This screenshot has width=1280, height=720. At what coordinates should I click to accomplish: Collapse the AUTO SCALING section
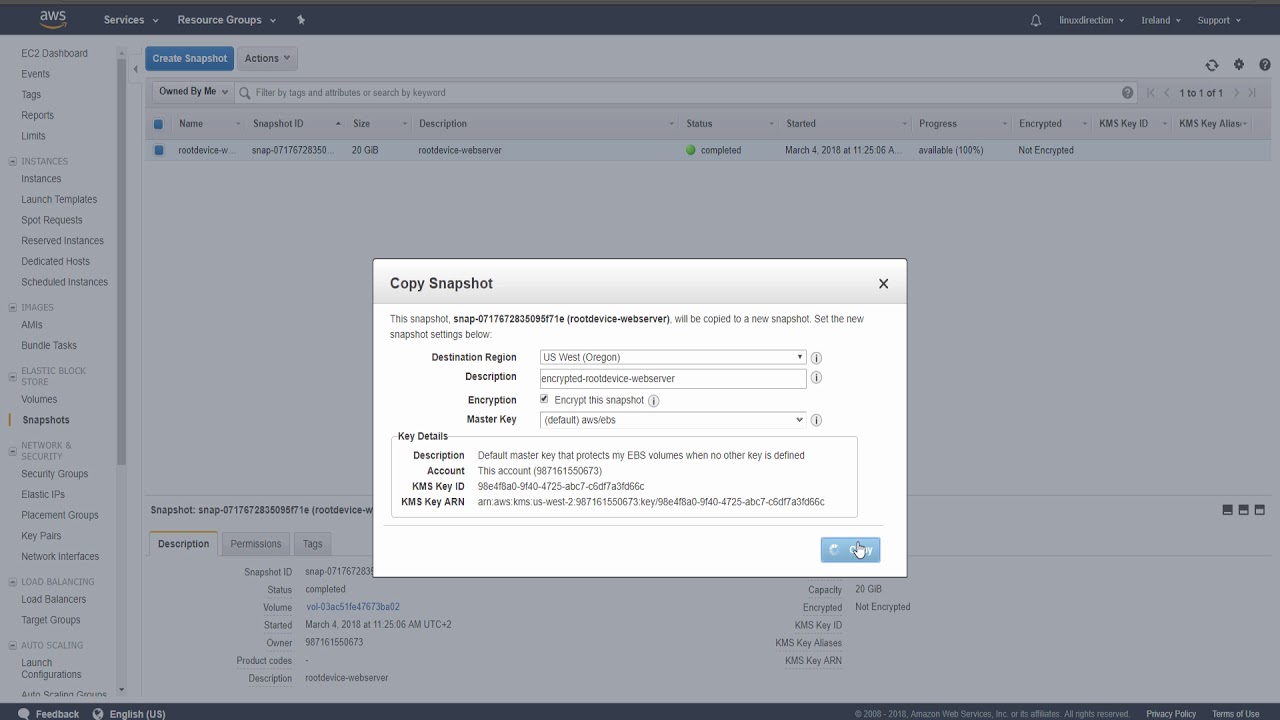tap(12, 646)
